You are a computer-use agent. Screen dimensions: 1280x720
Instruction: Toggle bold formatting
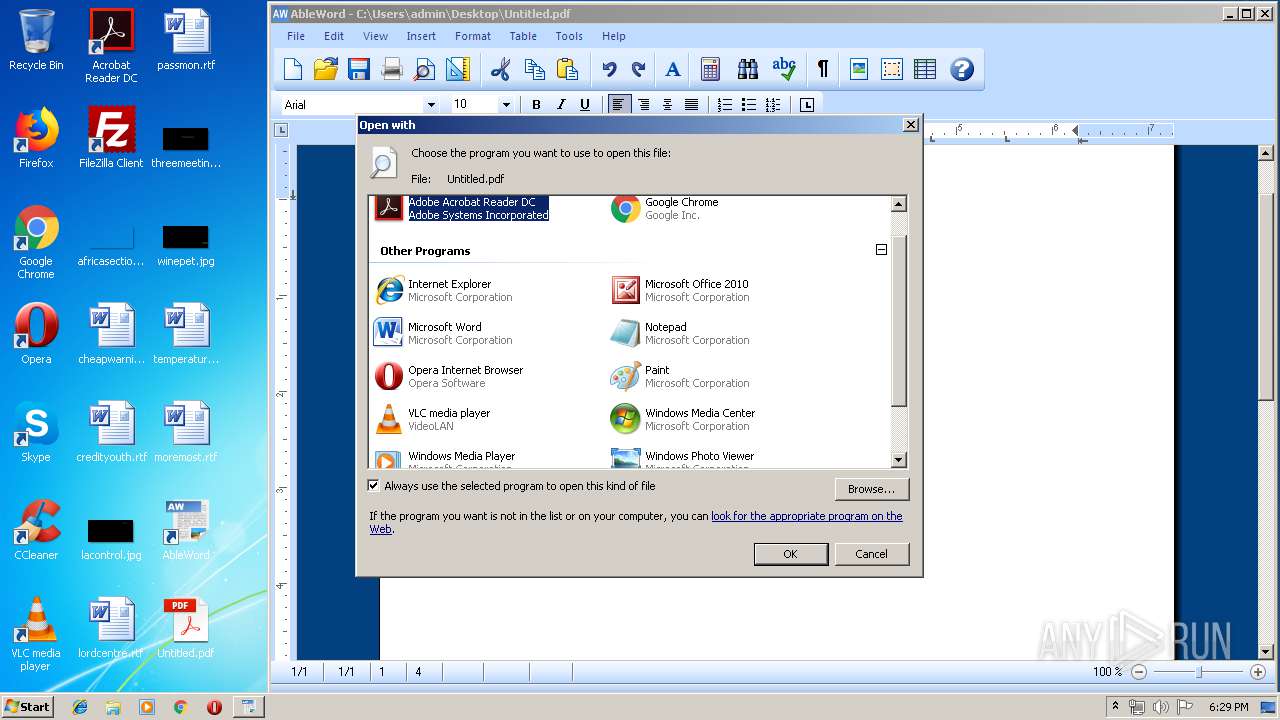tap(536, 105)
